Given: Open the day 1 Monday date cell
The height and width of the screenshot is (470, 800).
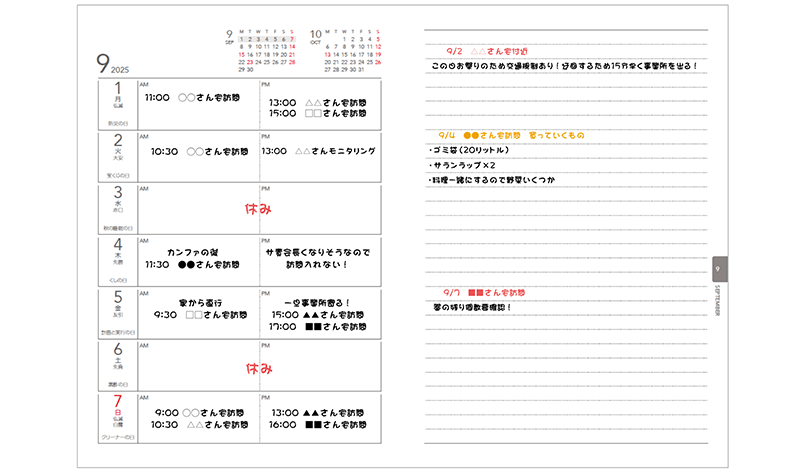Looking at the screenshot, I should click(117, 104).
